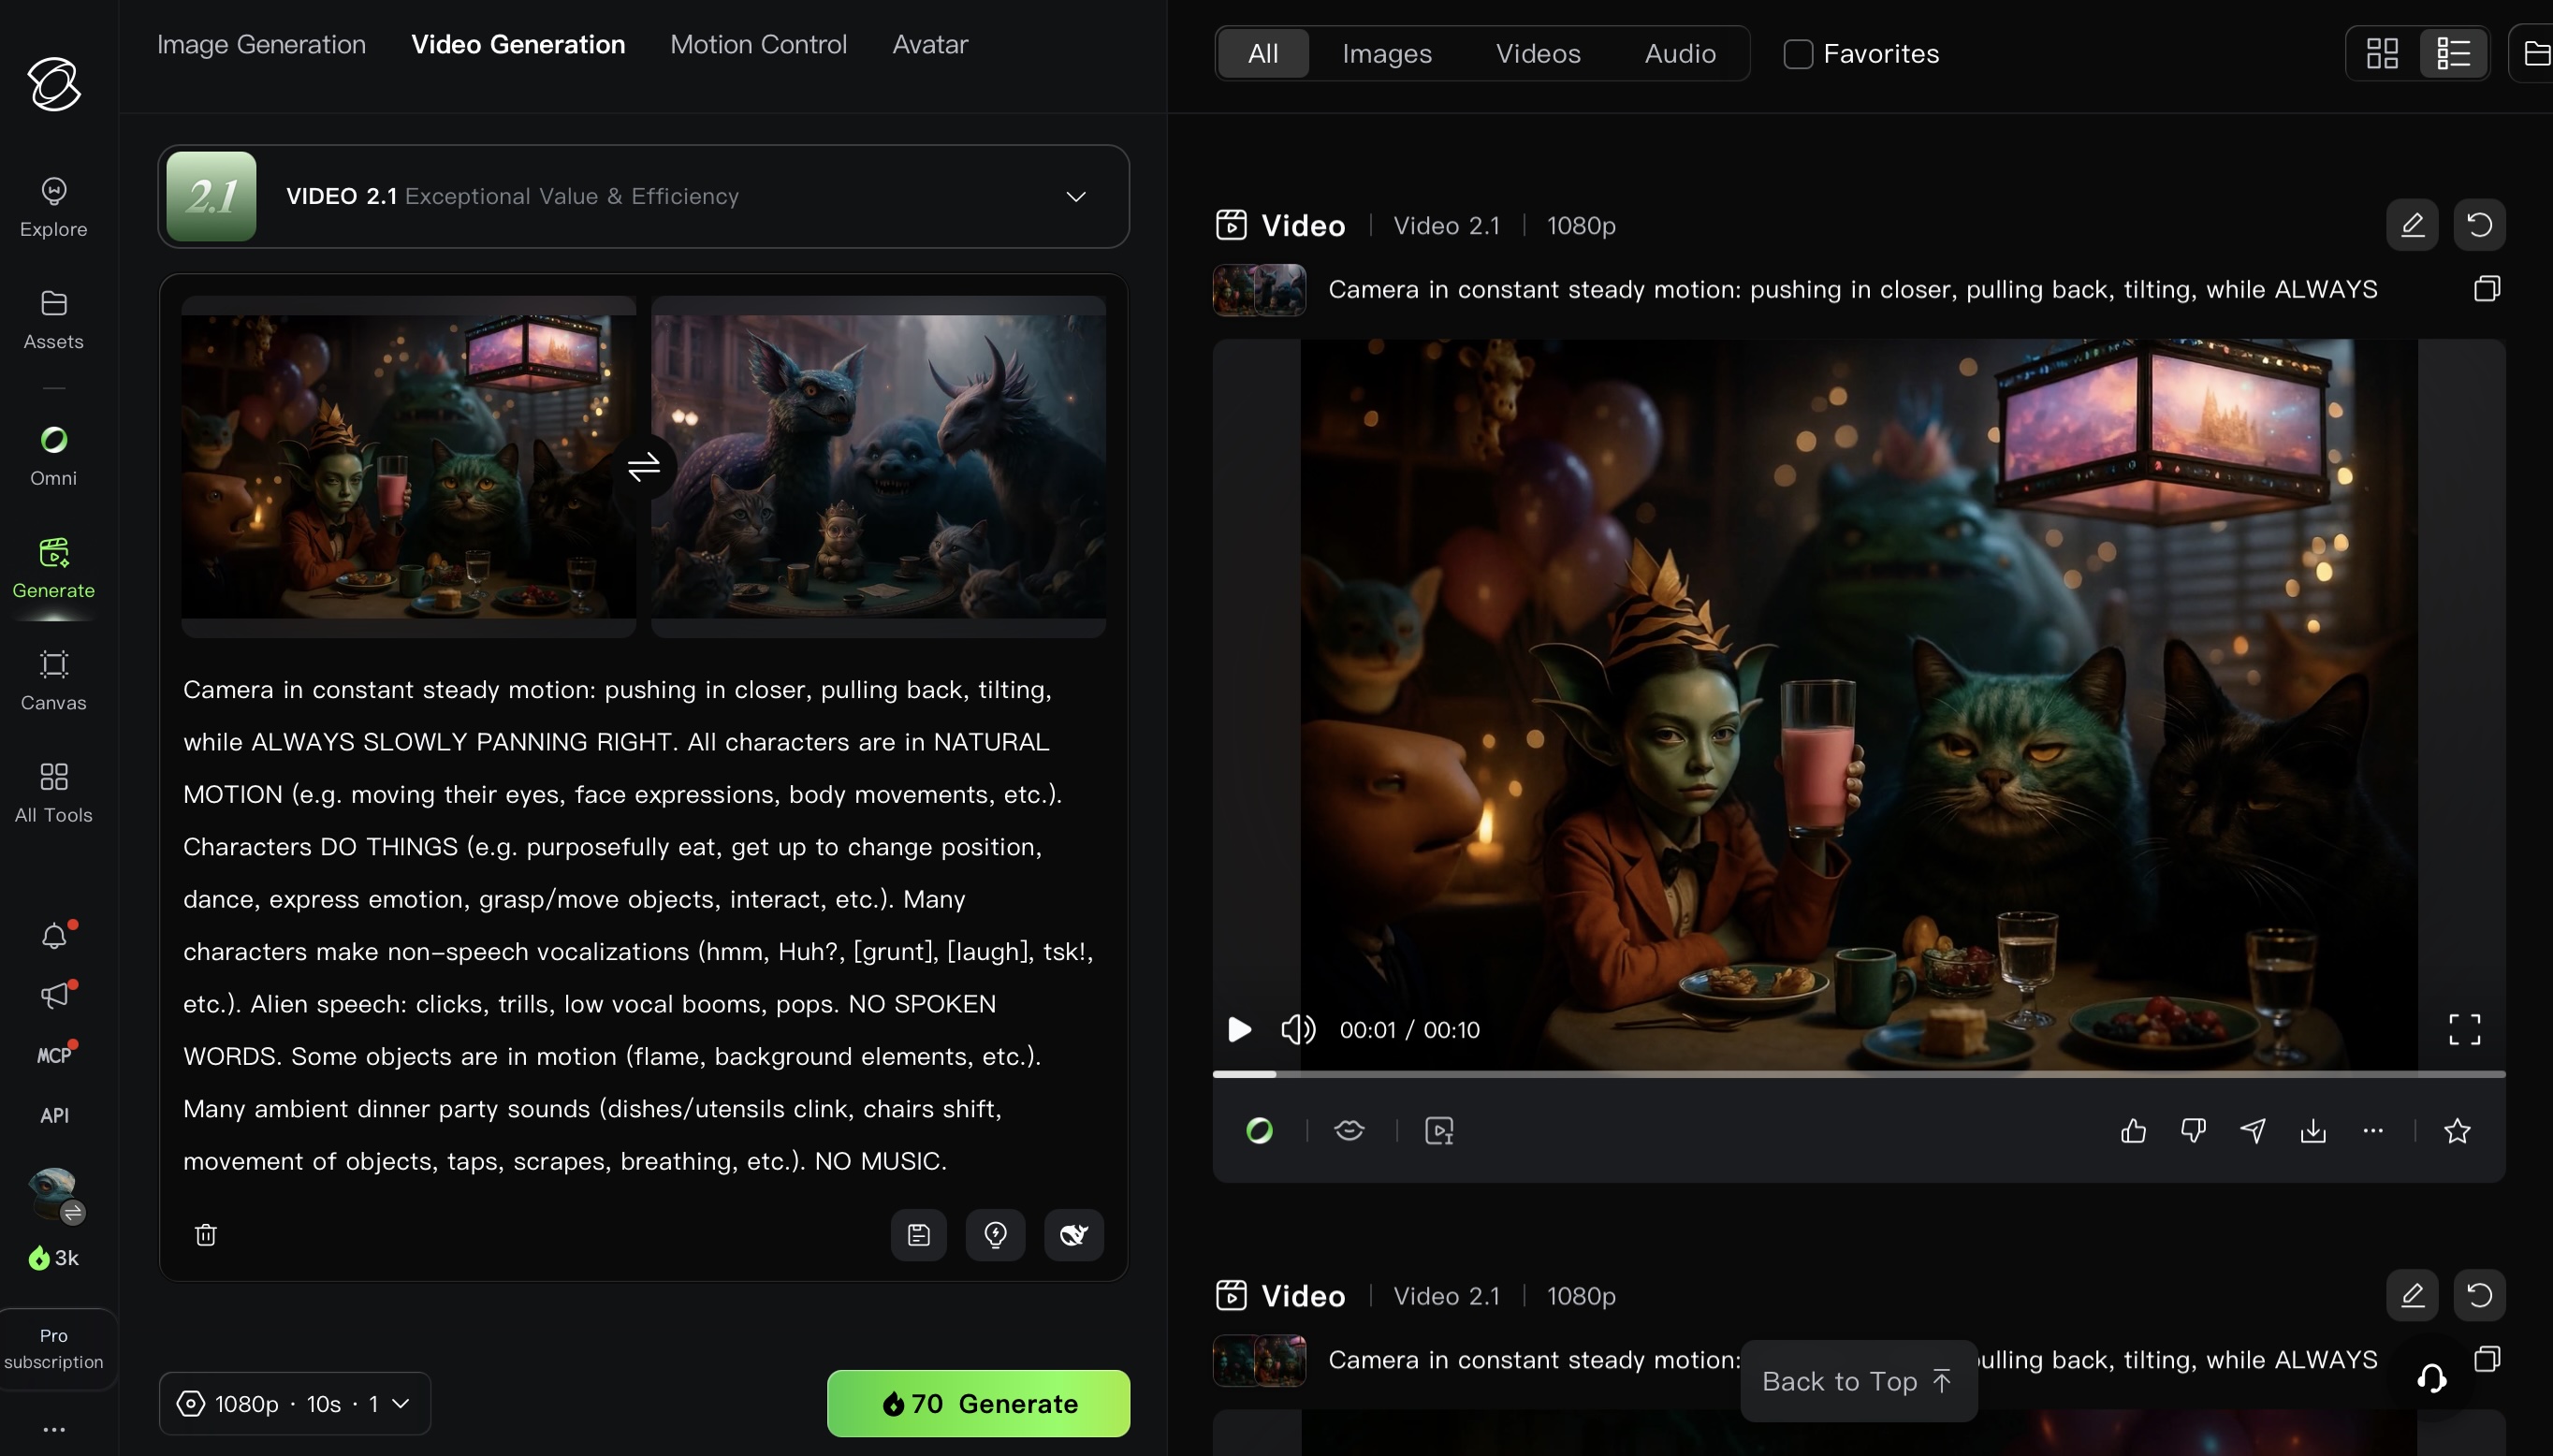2553x1456 pixels.
Task: Open Pro subscription in sidebar
Action: [x=54, y=1349]
